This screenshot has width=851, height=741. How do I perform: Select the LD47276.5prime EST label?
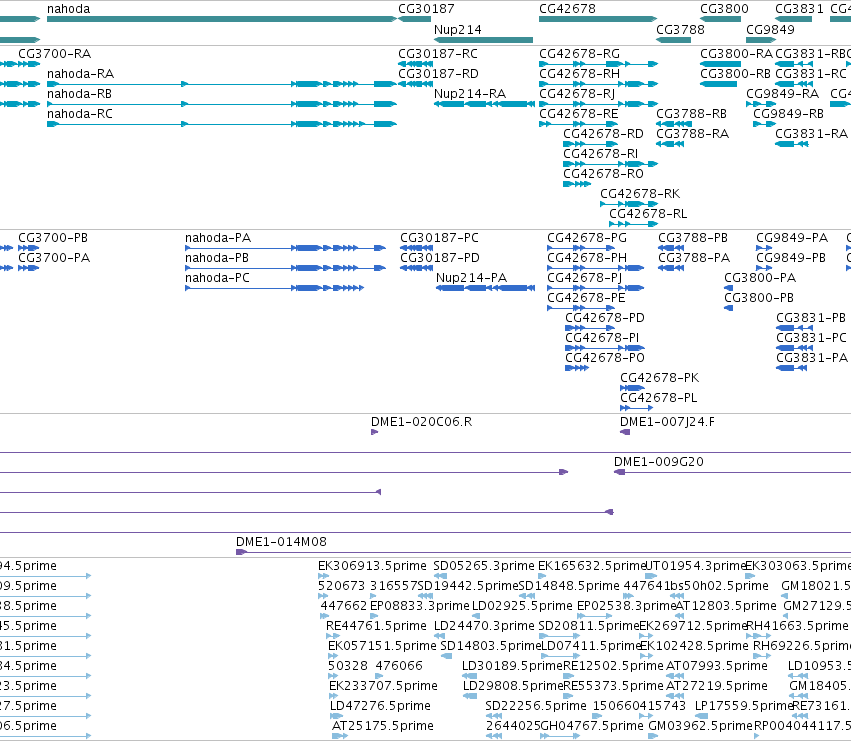pyautogui.click(x=380, y=706)
